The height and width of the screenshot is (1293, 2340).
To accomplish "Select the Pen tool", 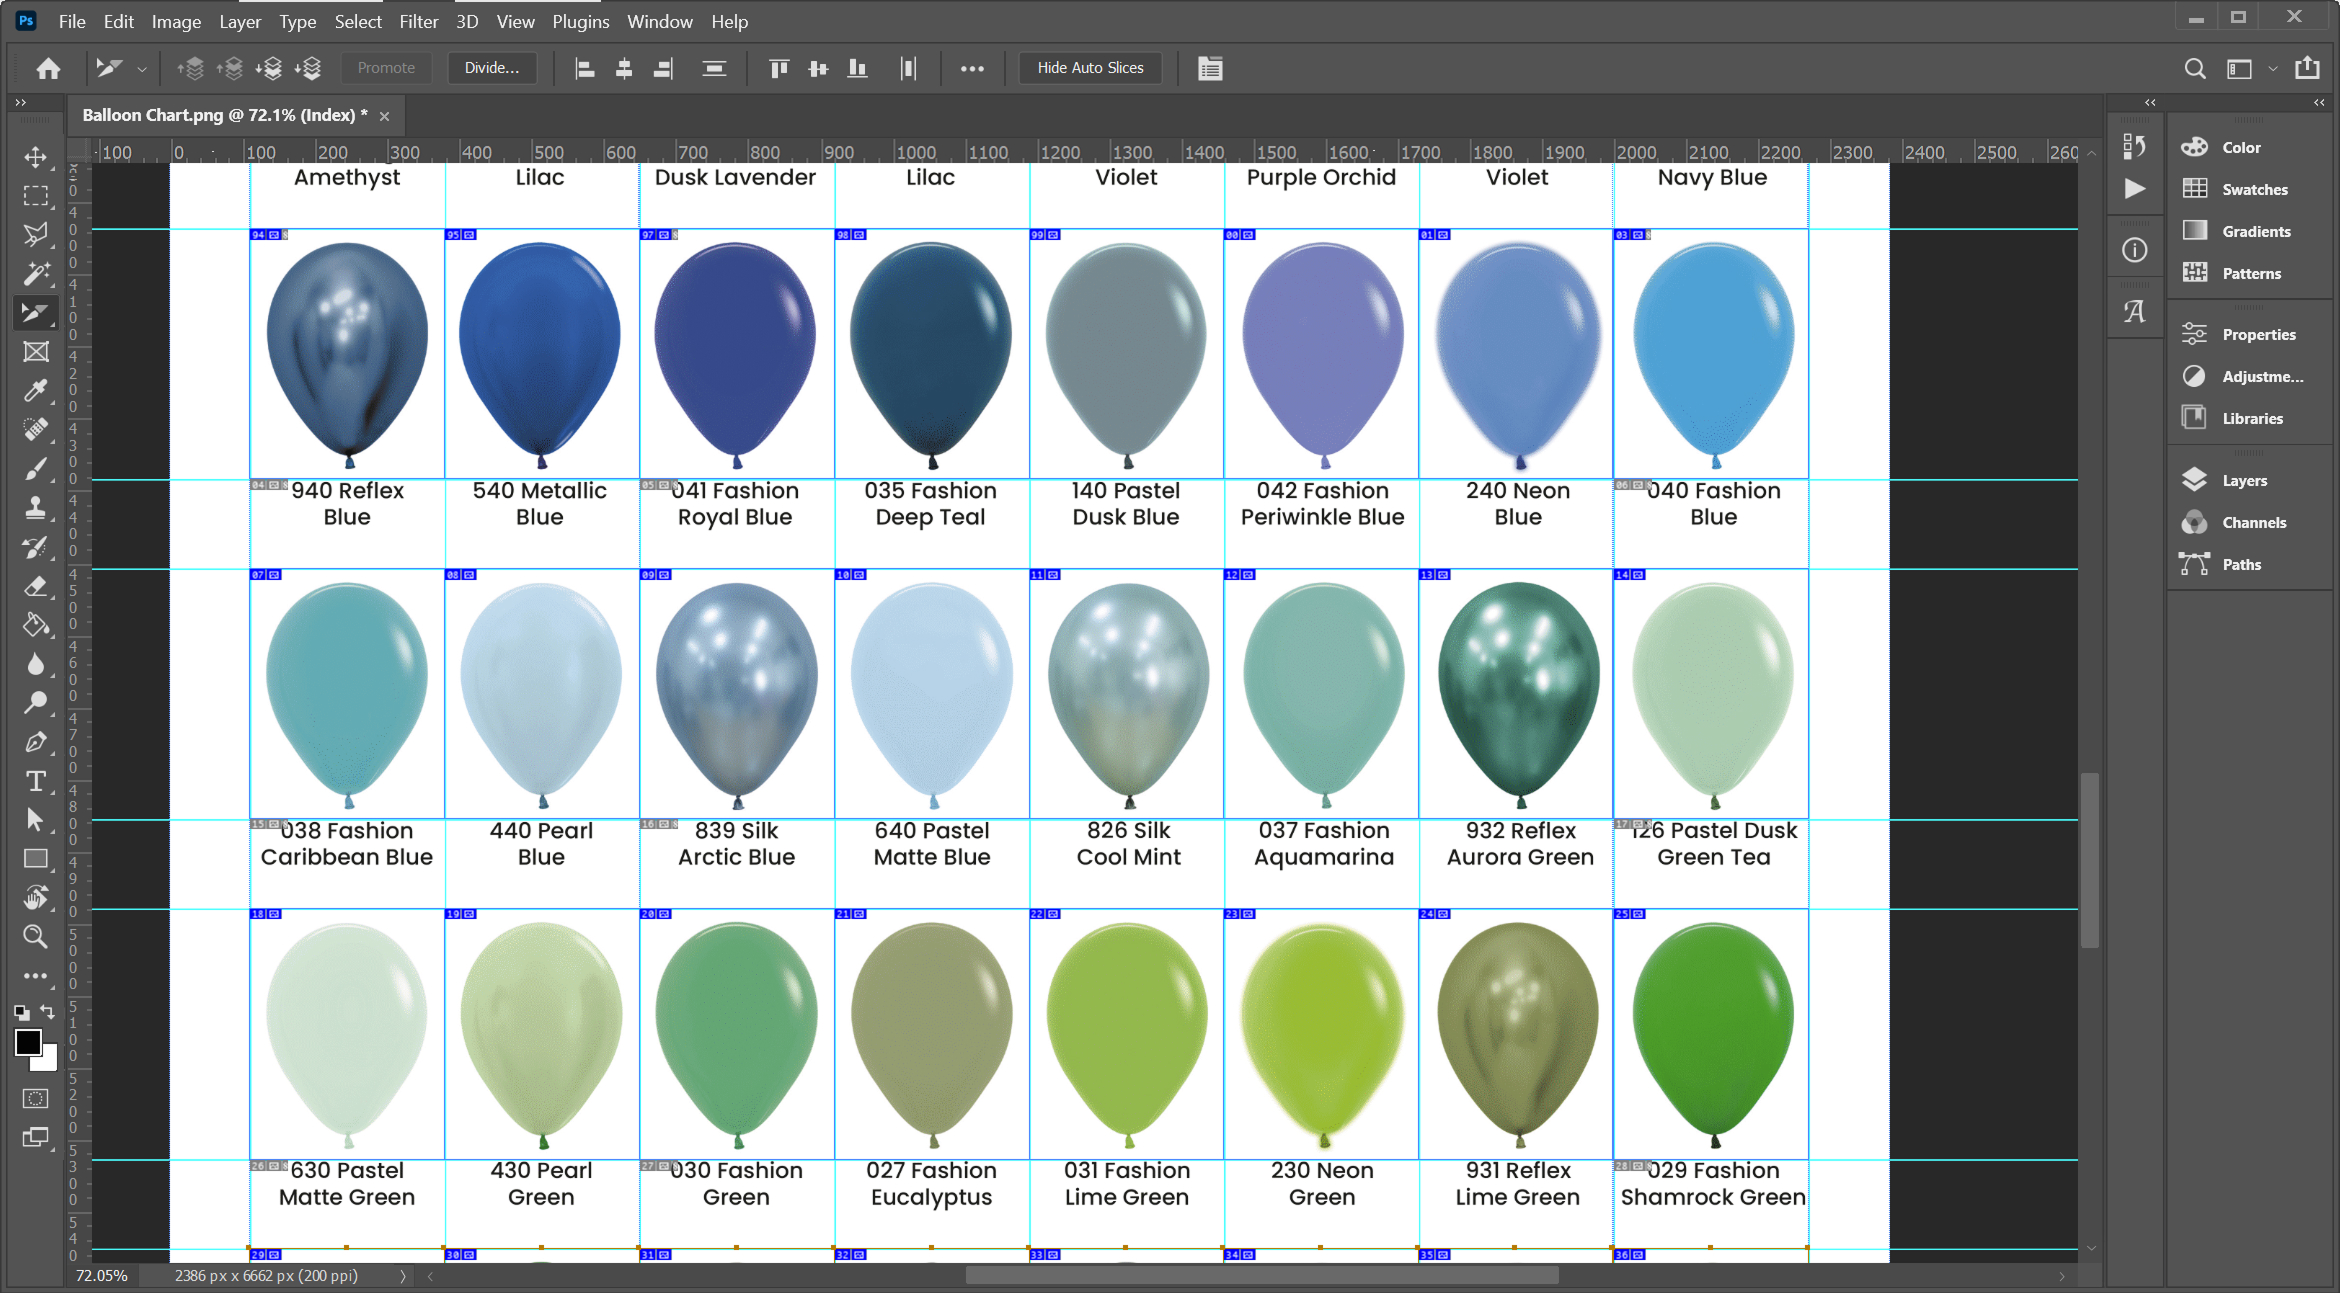I will [x=36, y=742].
